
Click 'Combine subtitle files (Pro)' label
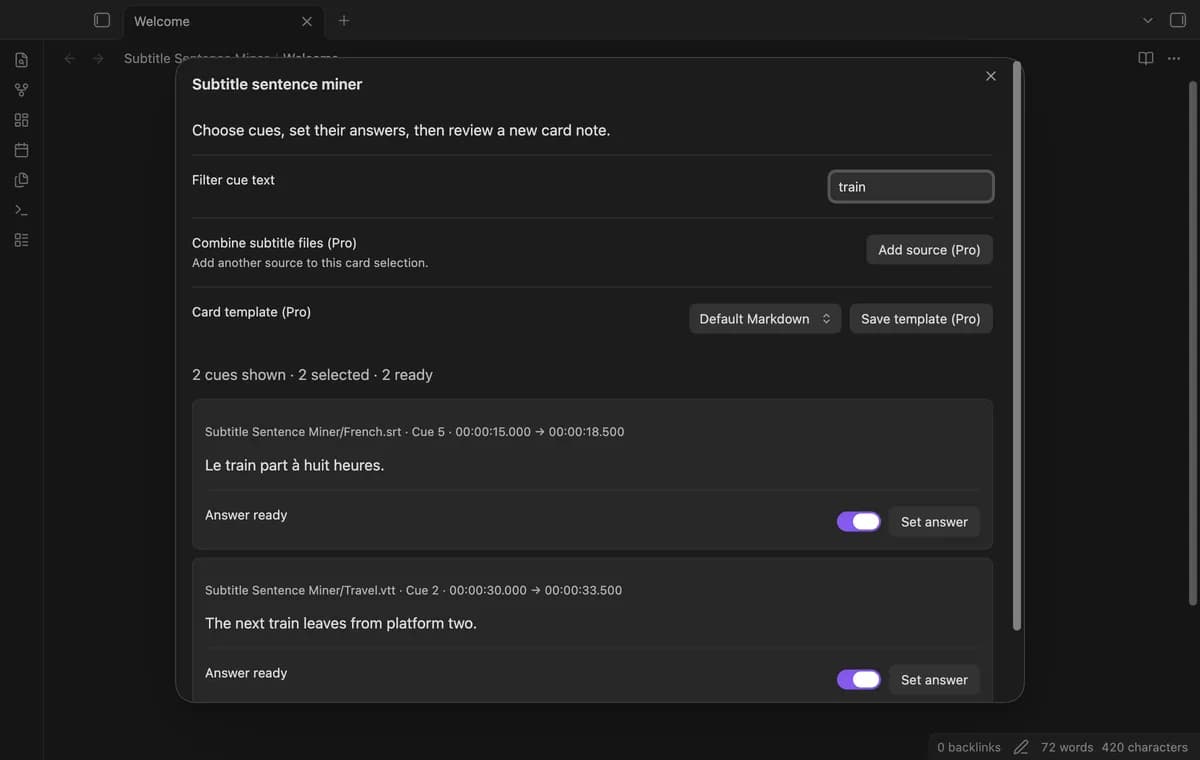[x=274, y=243]
